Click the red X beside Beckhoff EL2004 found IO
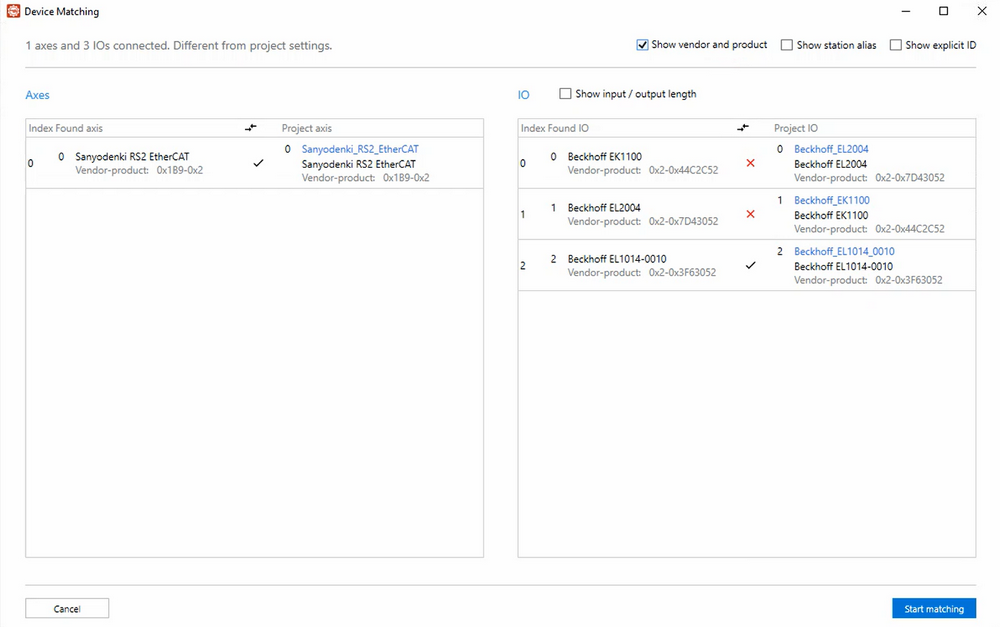Viewport: 1000px width, 627px height. 750,214
